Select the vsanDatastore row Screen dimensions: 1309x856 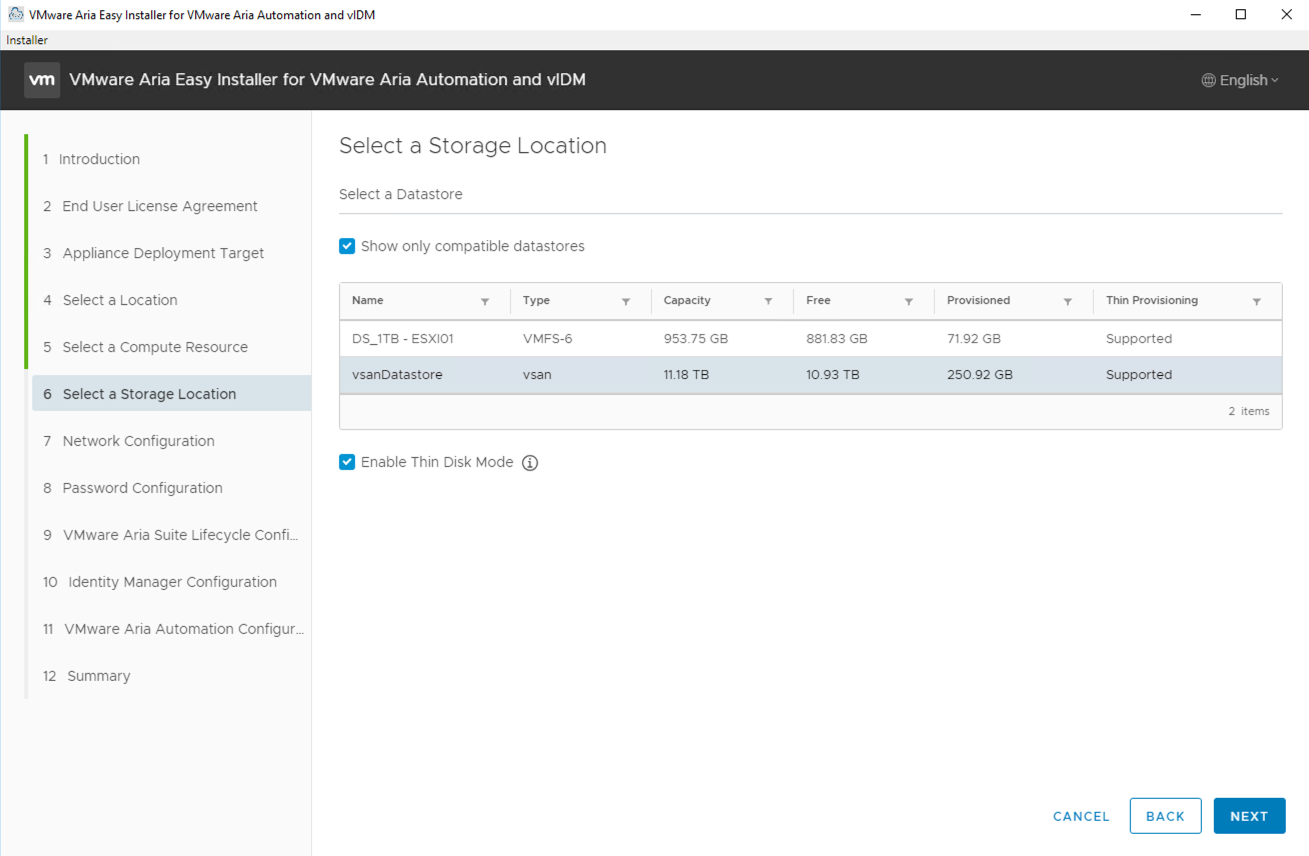(x=810, y=375)
